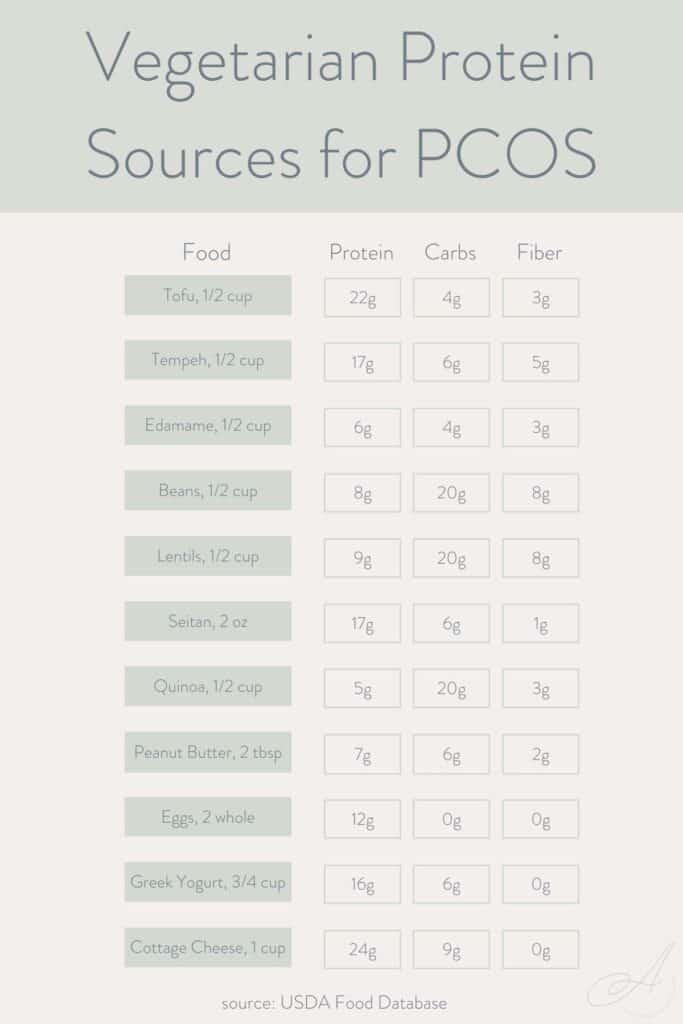Click the Protein column header

tap(361, 252)
